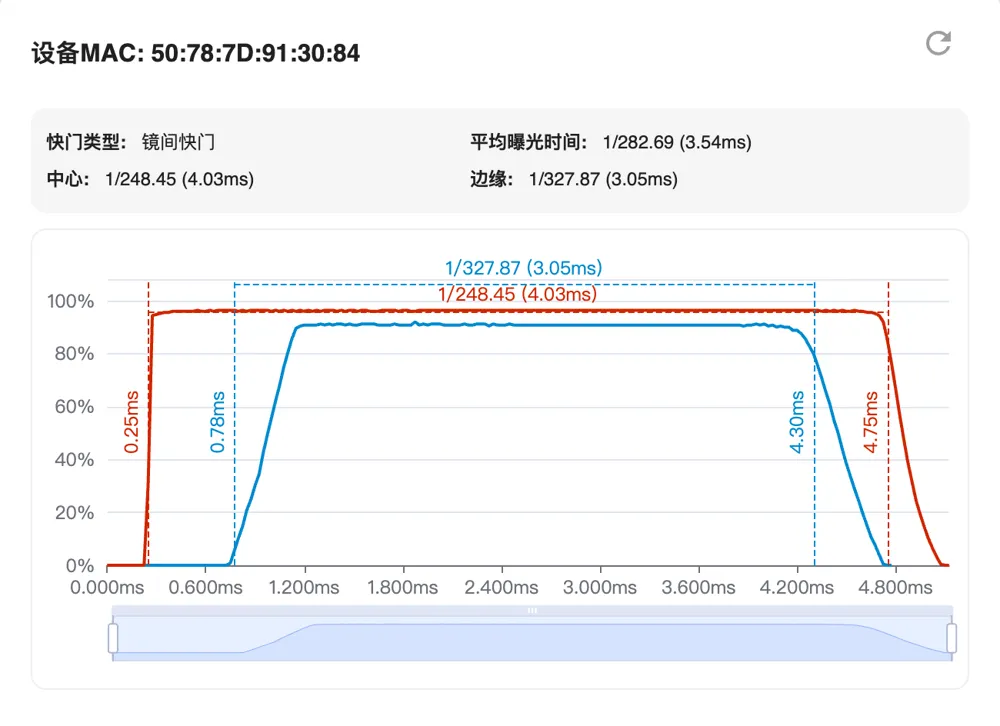Click the zoom range top drag bar
Viewport: 1000px width, 726px height.
pyautogui.click(x=532, y=611)
